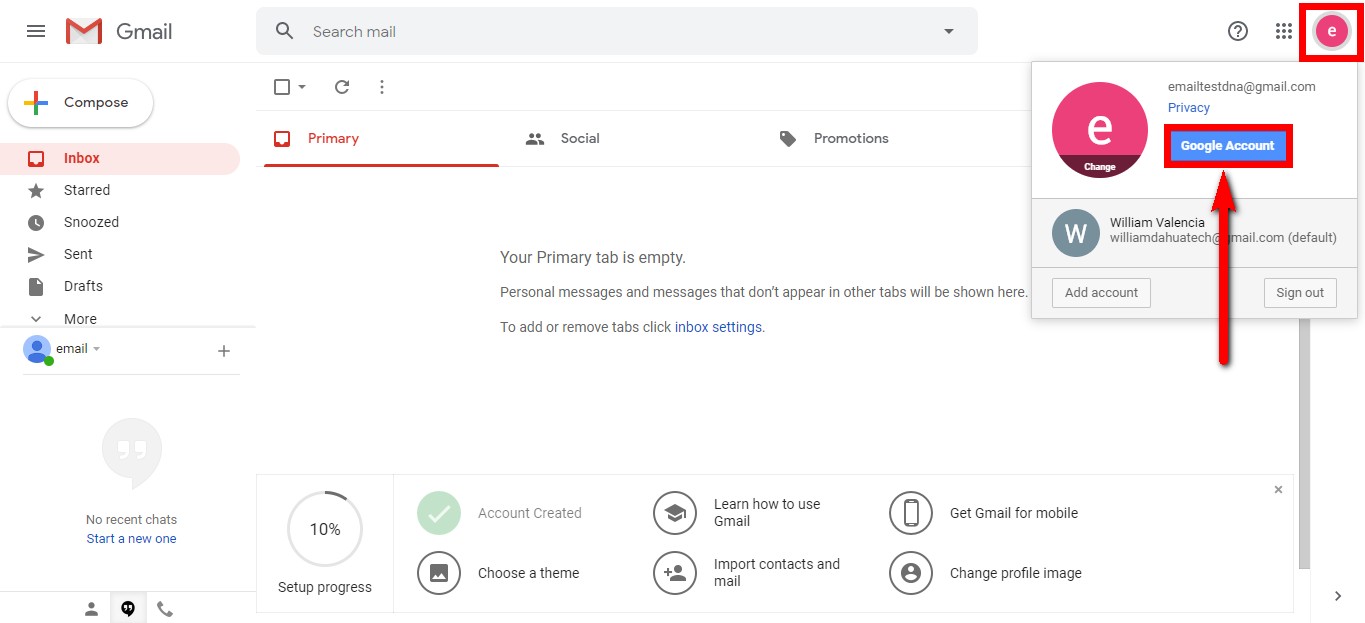Open the Hangouts conversations icon

pyautogui.click(x=128, y=609)
